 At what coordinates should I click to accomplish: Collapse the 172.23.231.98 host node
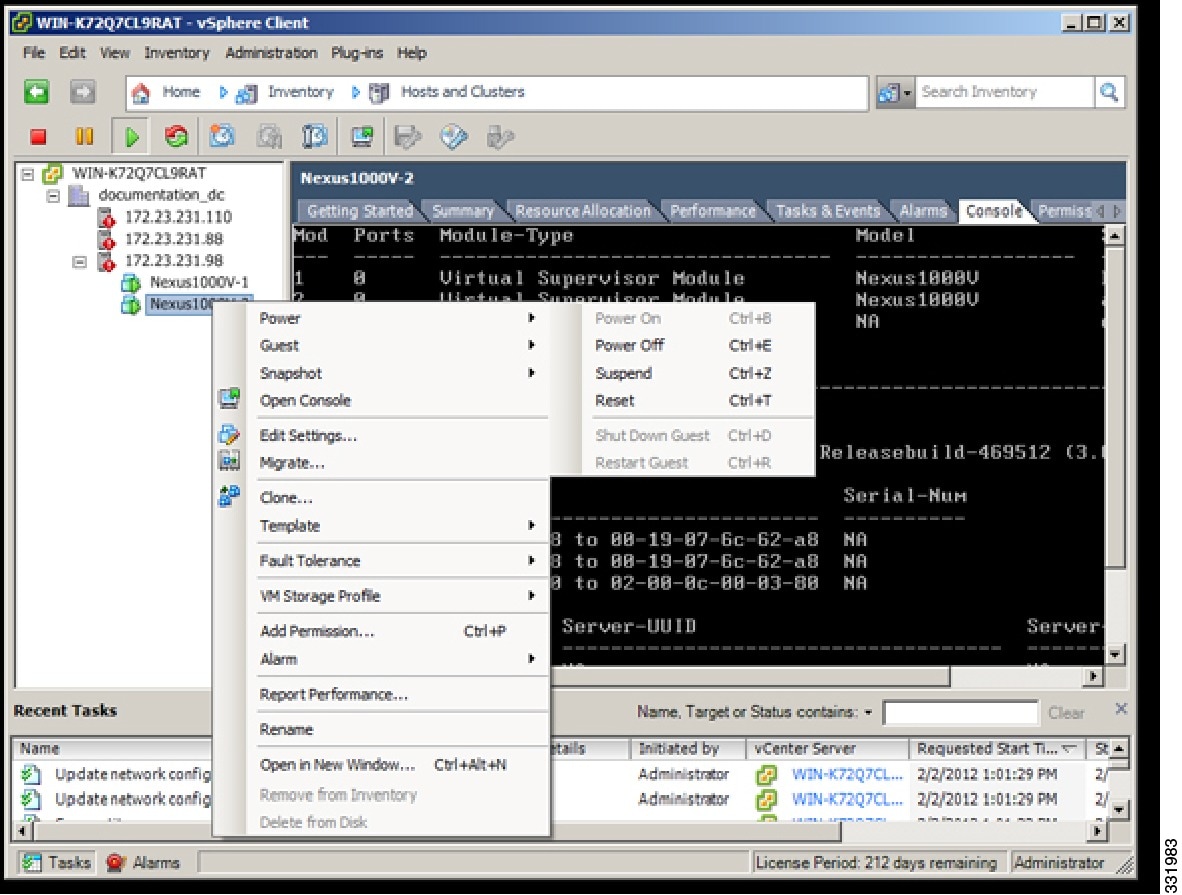(x=79, y=262)
